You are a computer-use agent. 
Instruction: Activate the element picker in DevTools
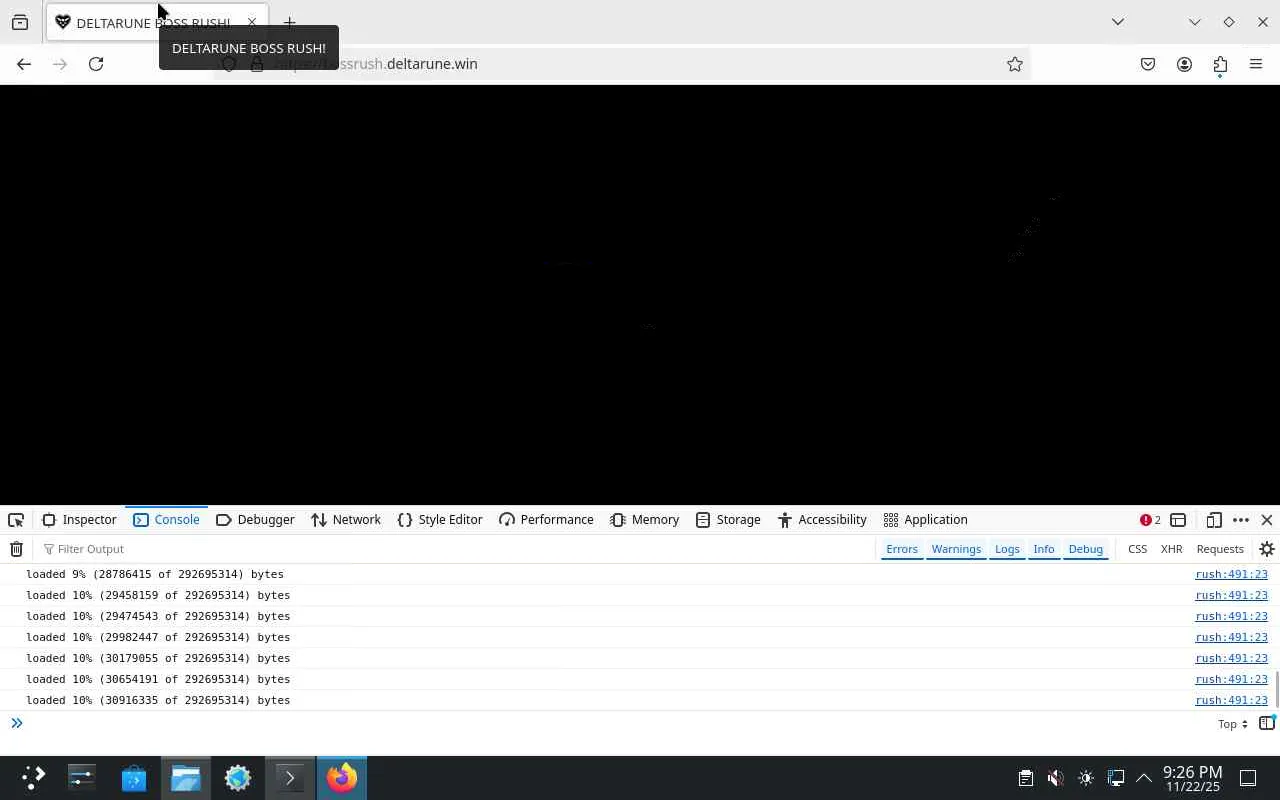coord(16,520)
